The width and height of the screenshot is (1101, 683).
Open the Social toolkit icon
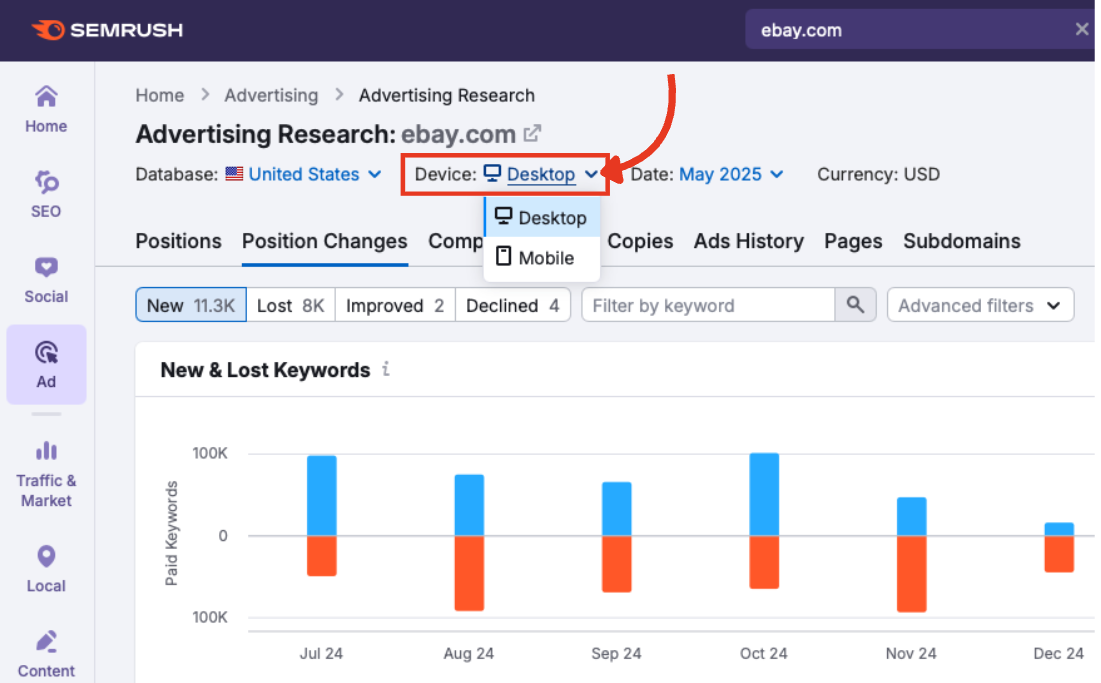tap(46, 279)
